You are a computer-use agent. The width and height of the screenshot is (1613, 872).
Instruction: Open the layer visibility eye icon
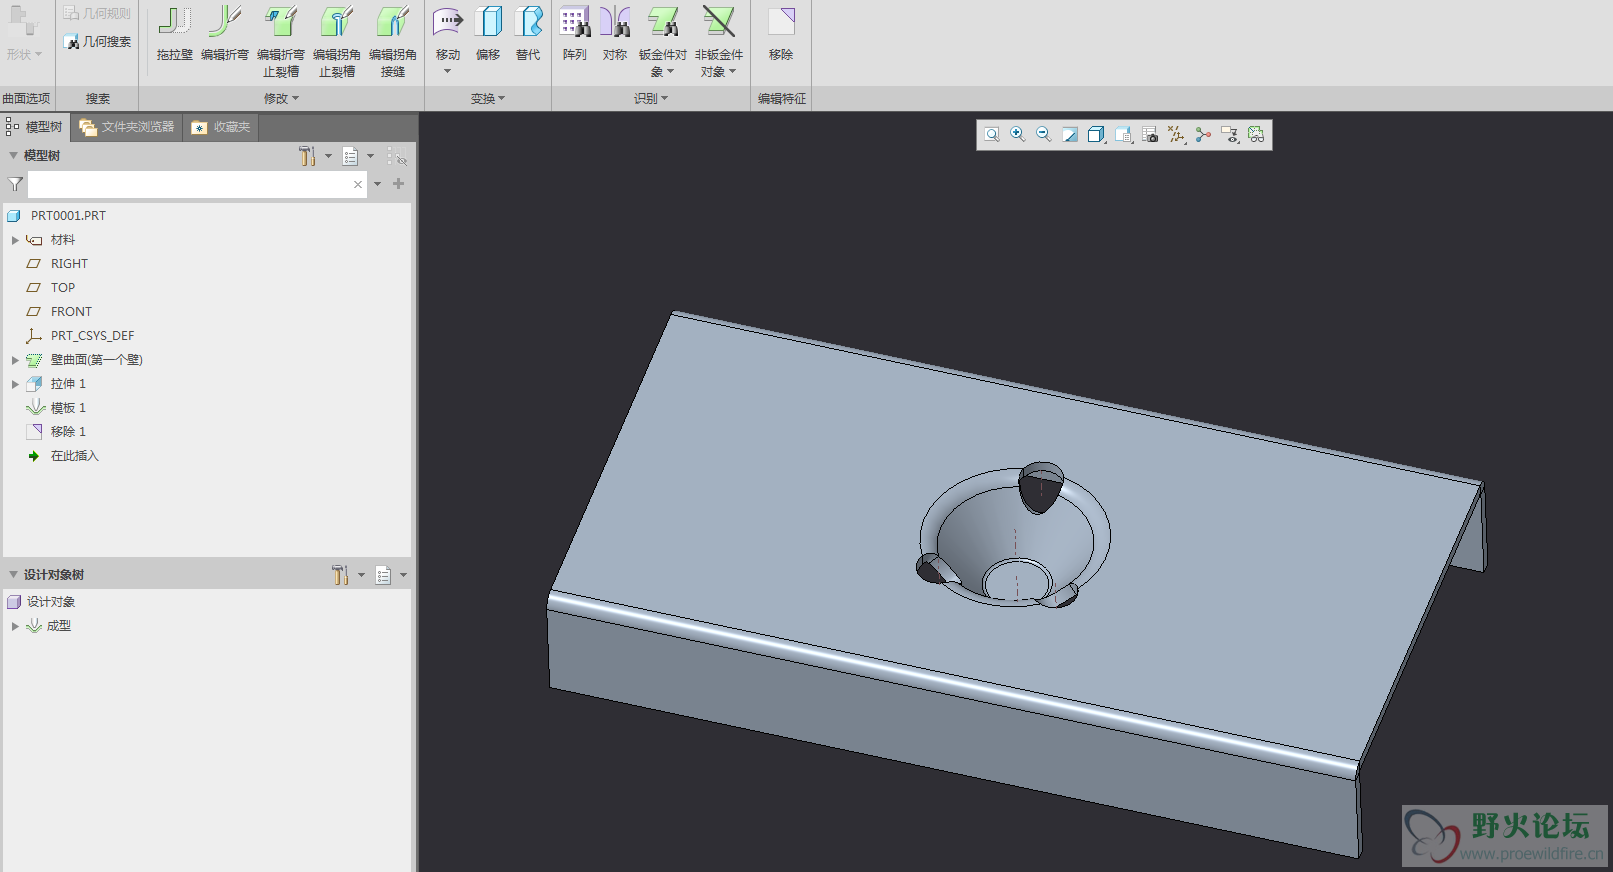pyautogui.click(x=1230, y=135)
